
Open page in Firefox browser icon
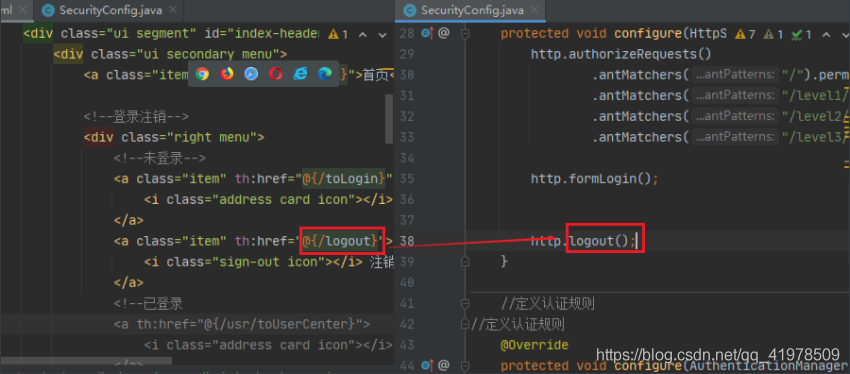coord(227,74)
